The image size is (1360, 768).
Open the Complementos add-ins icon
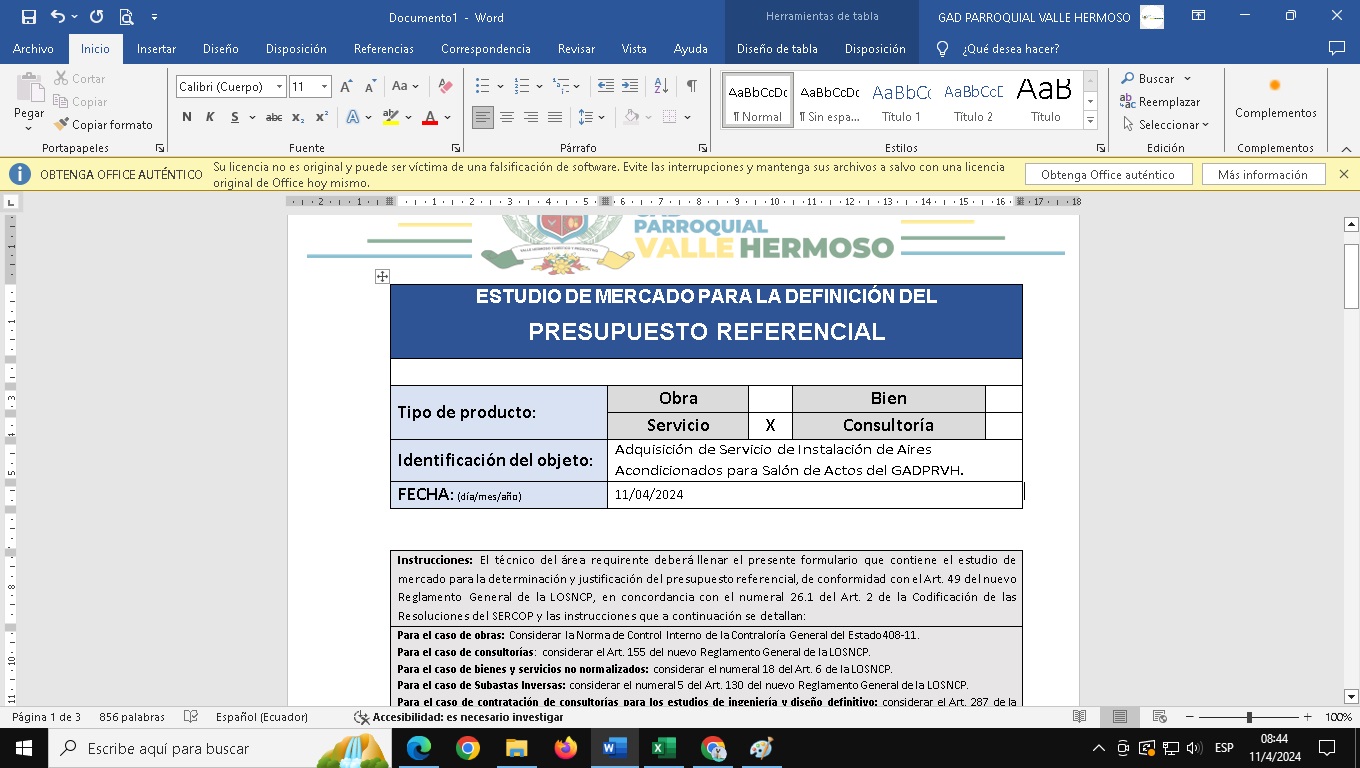(1275, 97)
